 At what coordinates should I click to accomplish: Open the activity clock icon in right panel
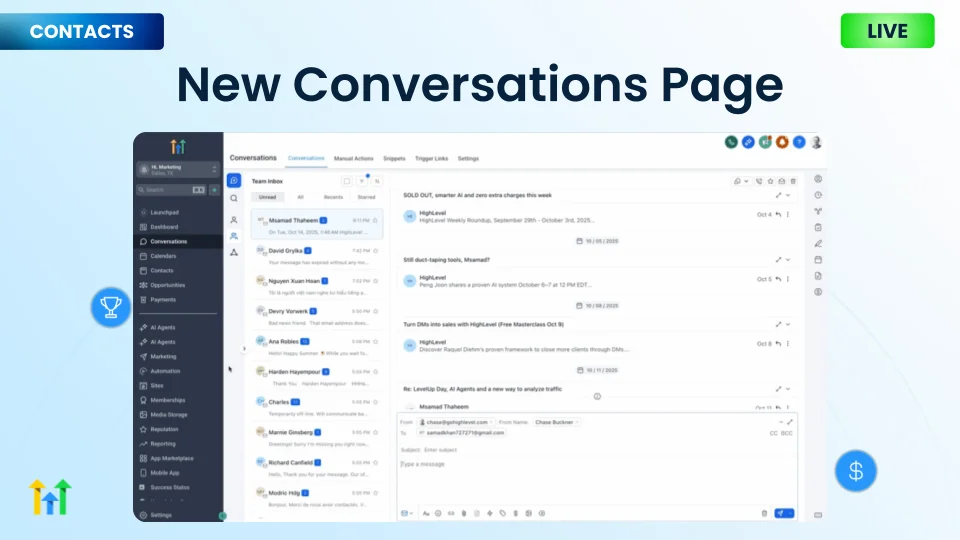click(x=818, y=195)
